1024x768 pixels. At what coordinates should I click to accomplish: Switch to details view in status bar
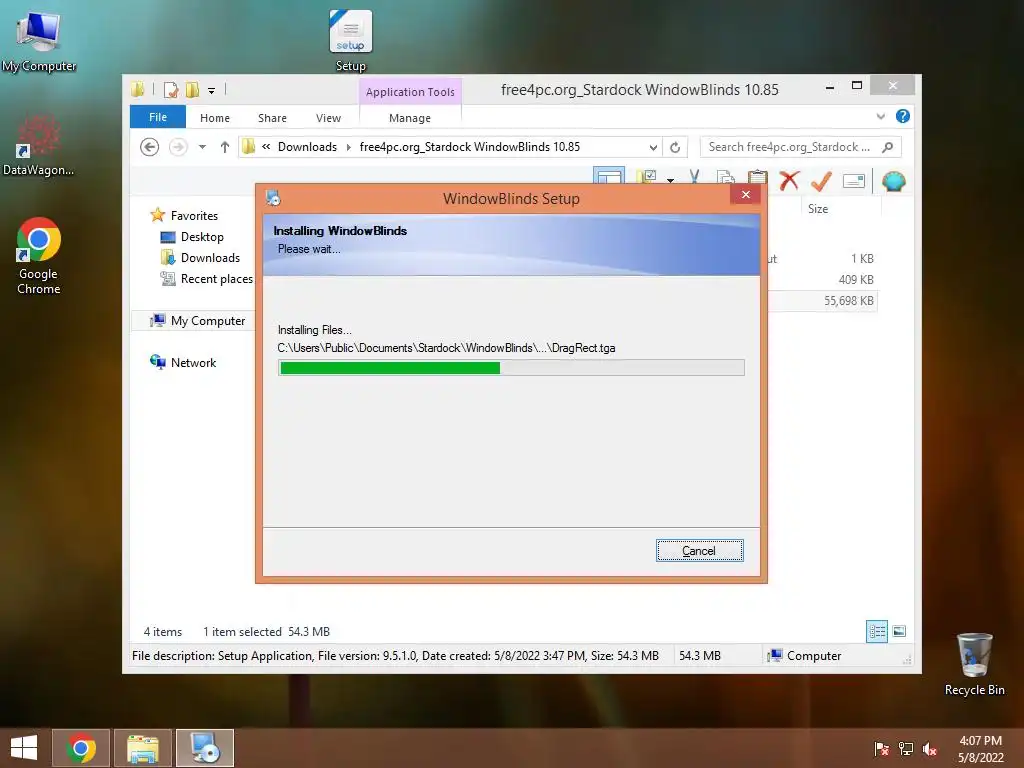[x=876, y=631]
